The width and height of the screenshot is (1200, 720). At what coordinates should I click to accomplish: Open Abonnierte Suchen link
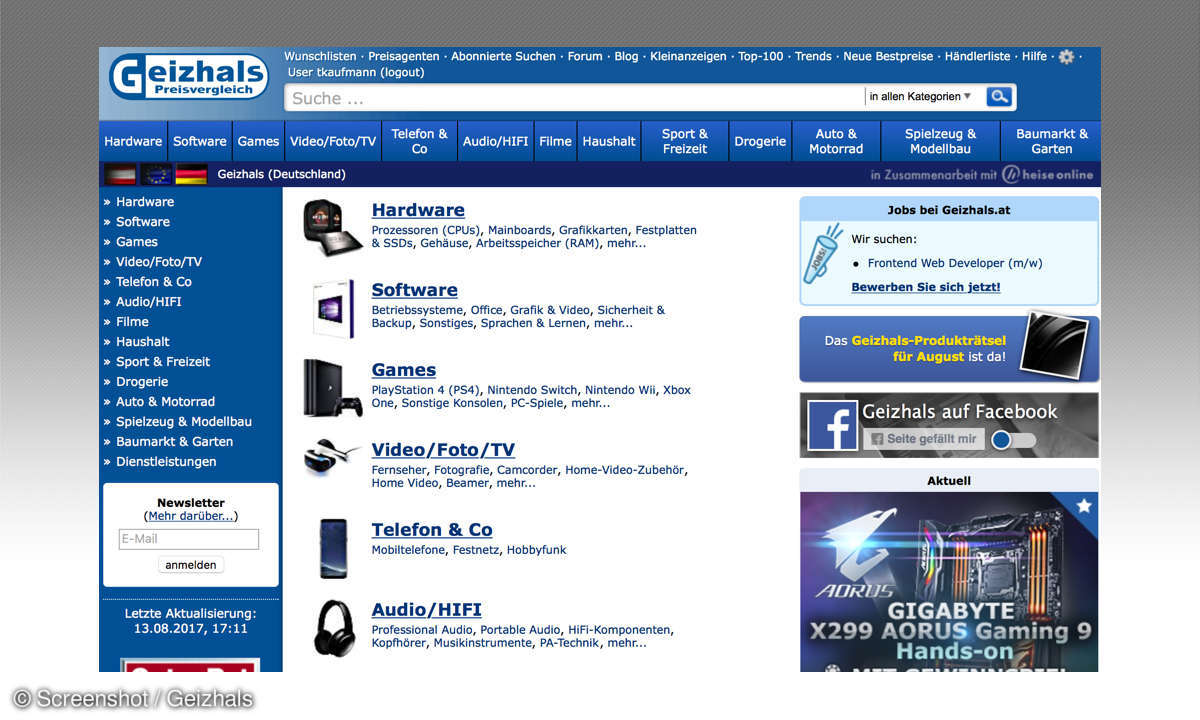pyautogui.click(x=503, y=57)
